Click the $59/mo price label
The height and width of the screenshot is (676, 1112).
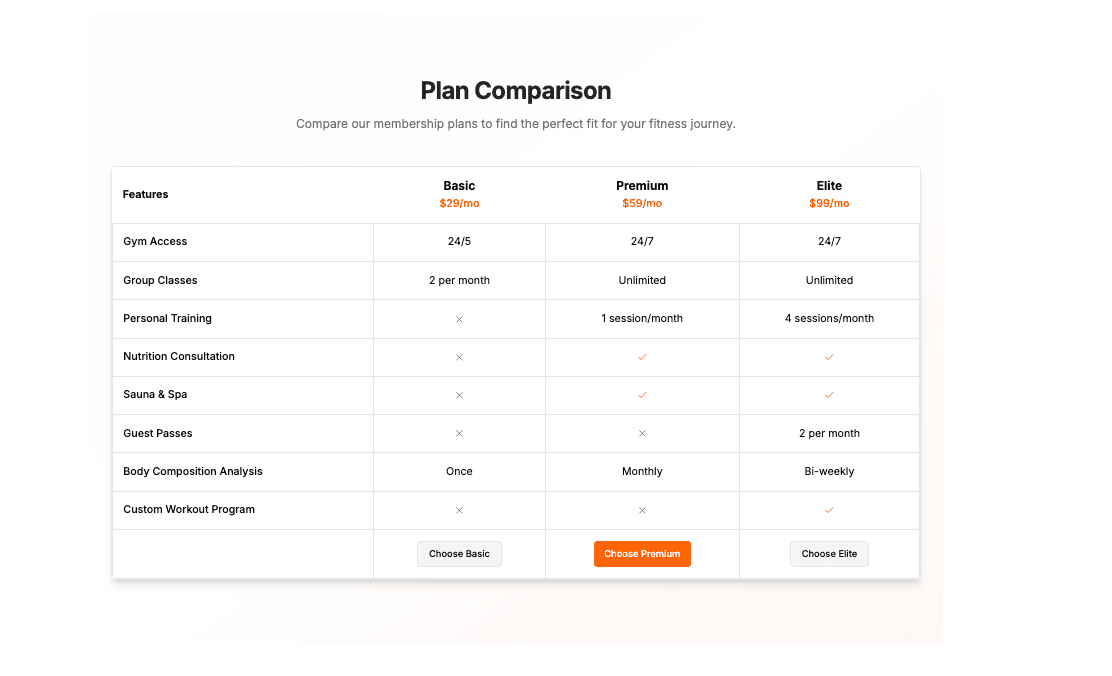(x=642, y=202)
